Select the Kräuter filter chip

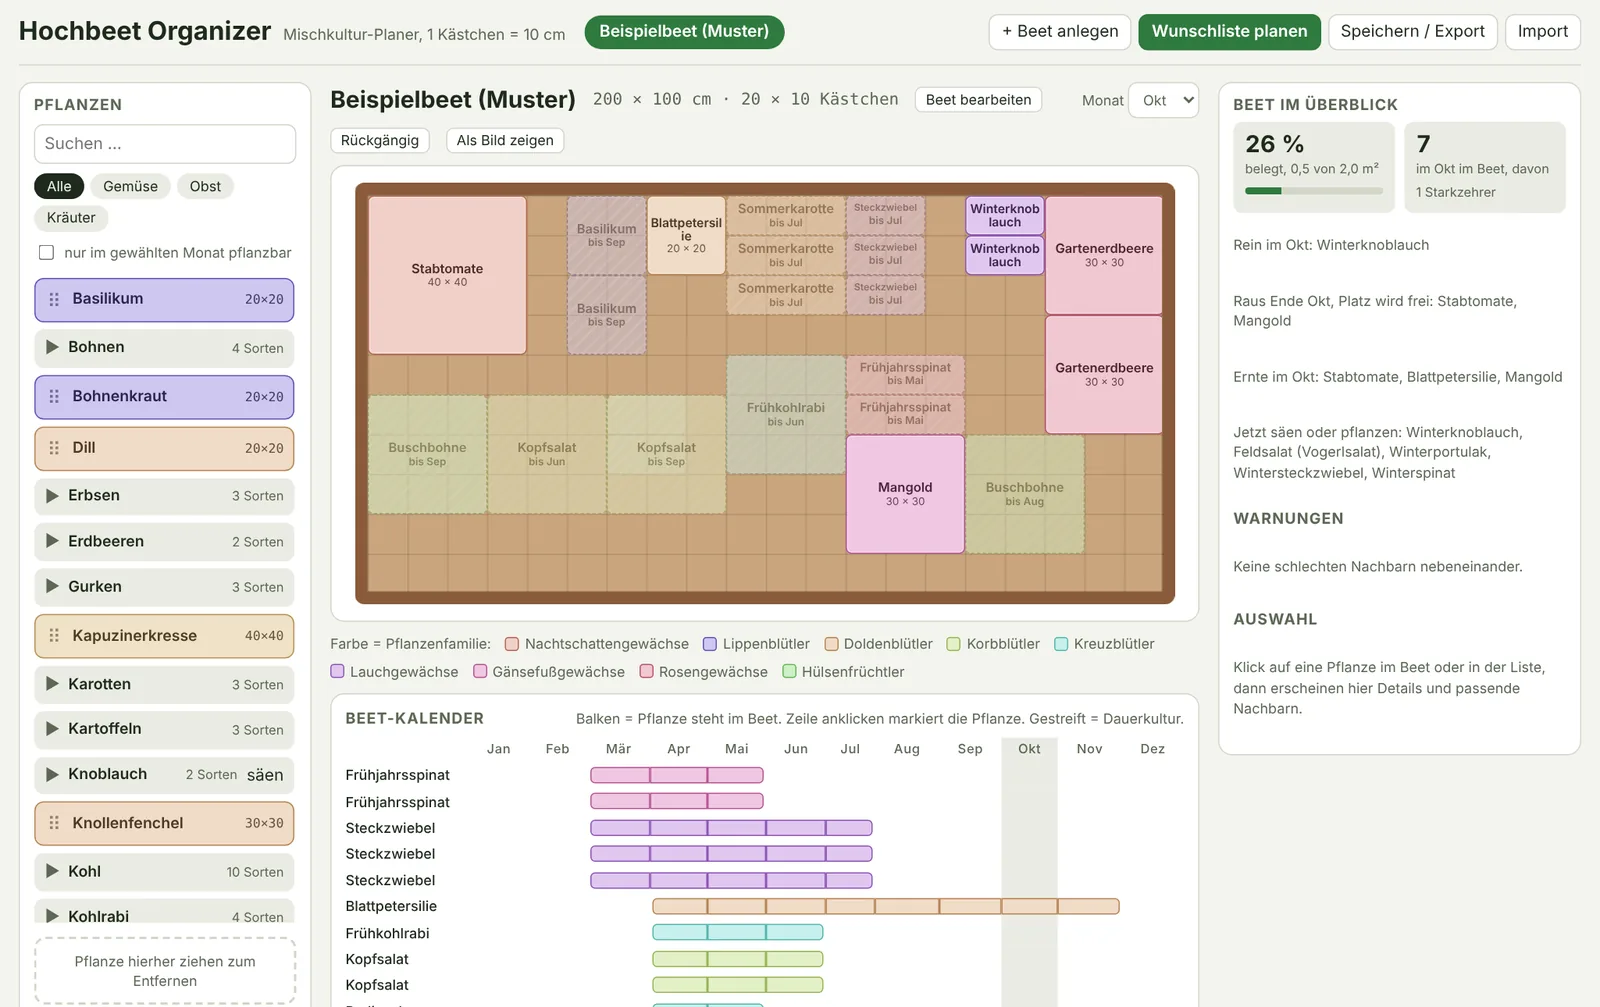click(x=71, y=217)
